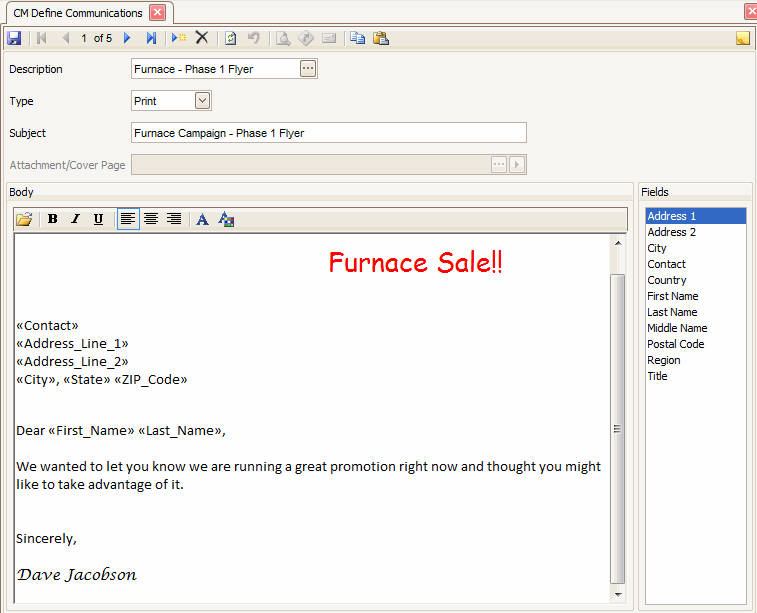Select the CM Define Communications tab
This screenshot has width=757, height=613.
pos(78,13)
